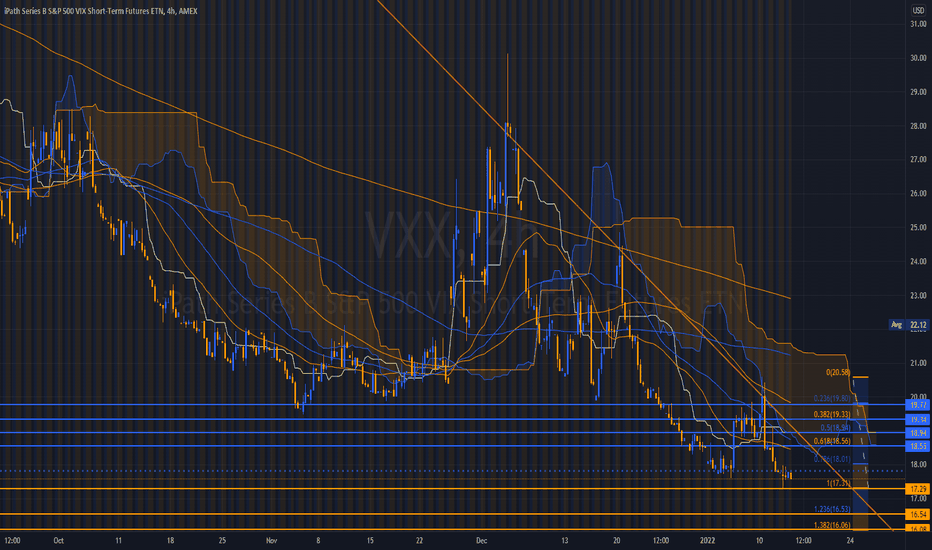Click date 15 on the time axis
This screenshot has height=550, width=932.
(370, 540)
